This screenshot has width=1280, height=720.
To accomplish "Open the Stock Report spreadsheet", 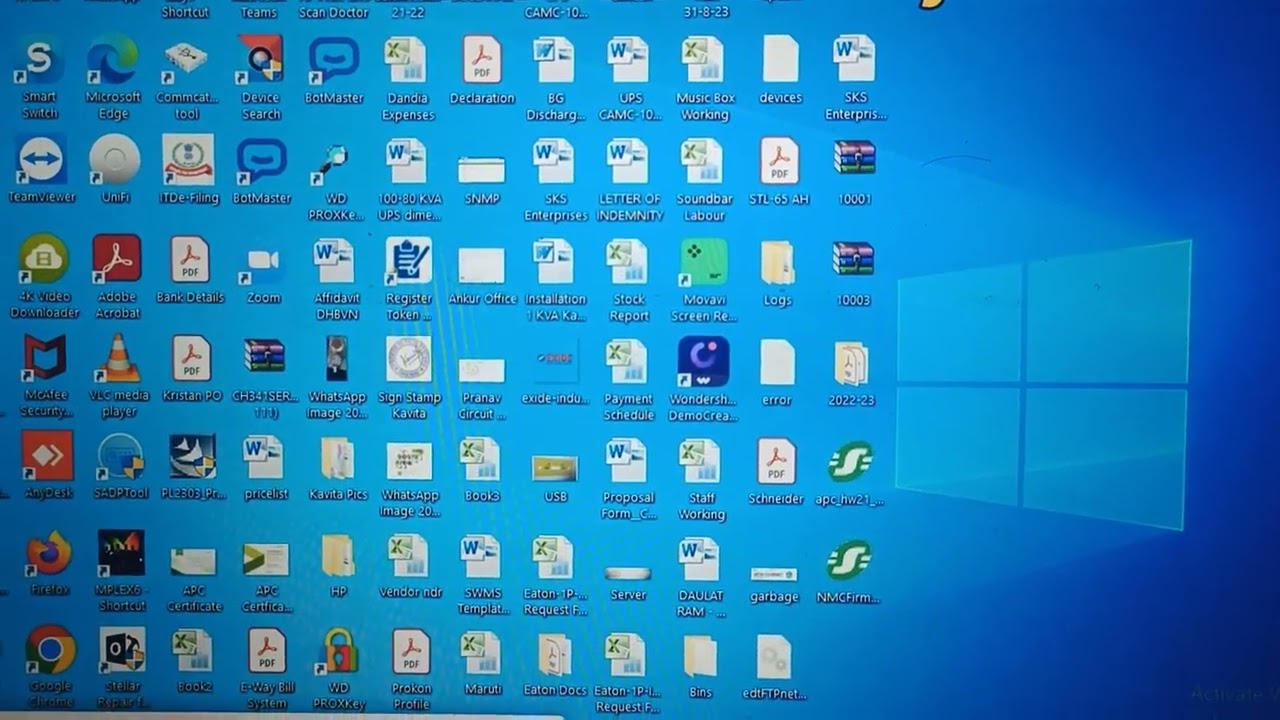I will tap(628, 262).
